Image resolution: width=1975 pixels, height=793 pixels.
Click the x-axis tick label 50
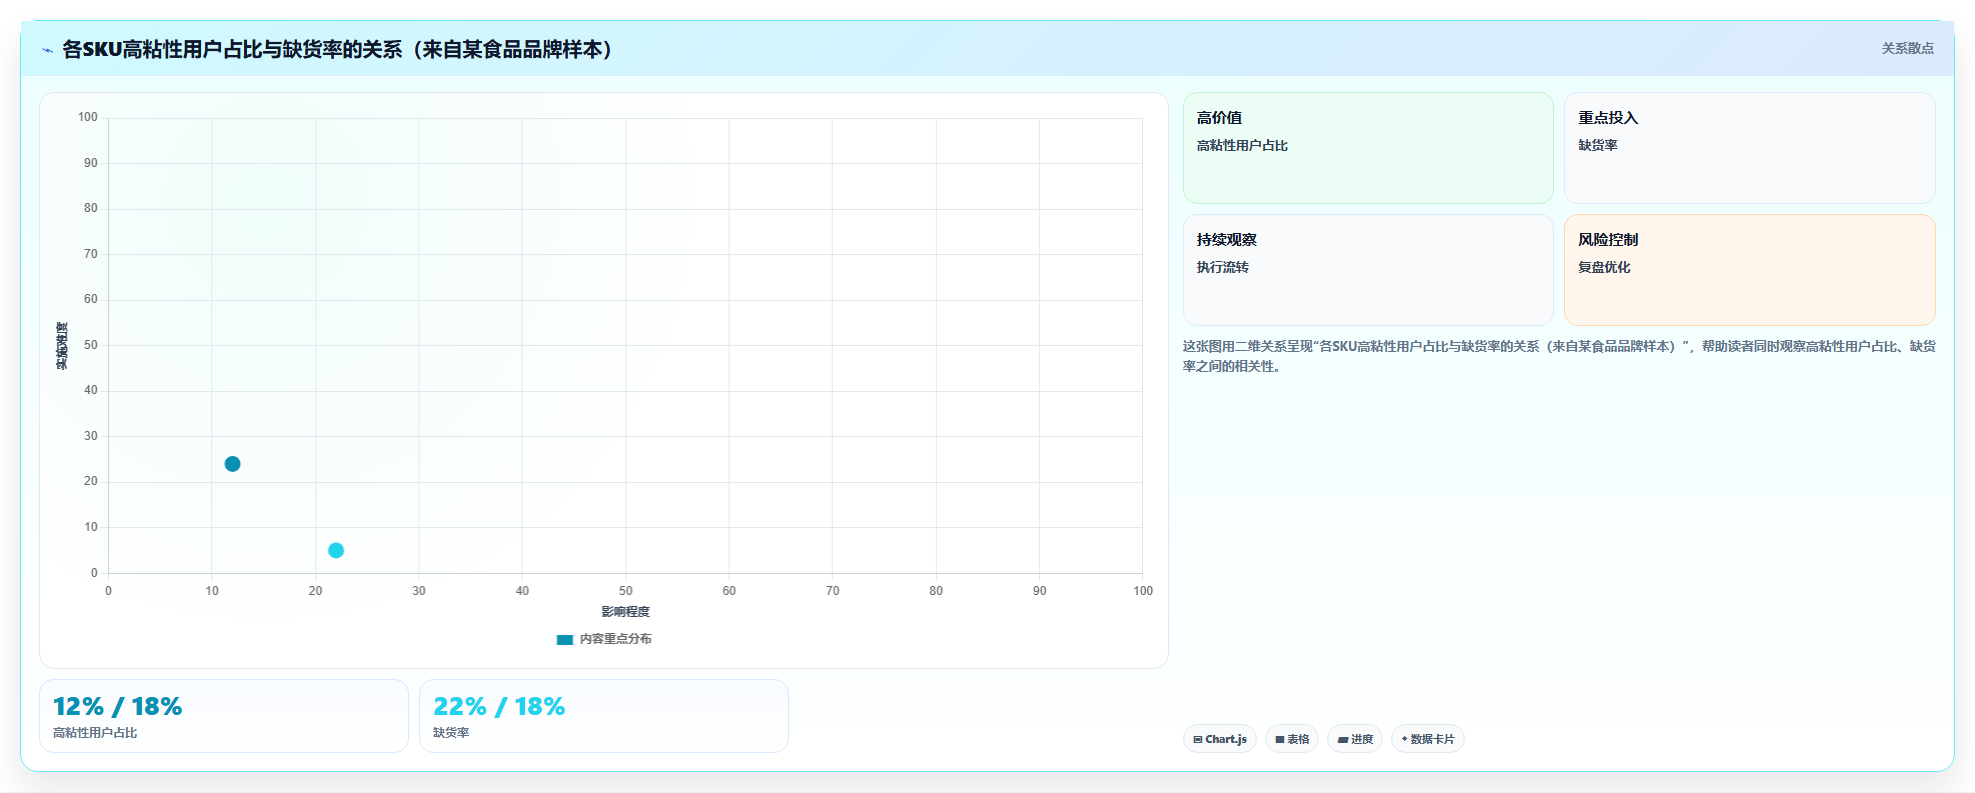626,591
